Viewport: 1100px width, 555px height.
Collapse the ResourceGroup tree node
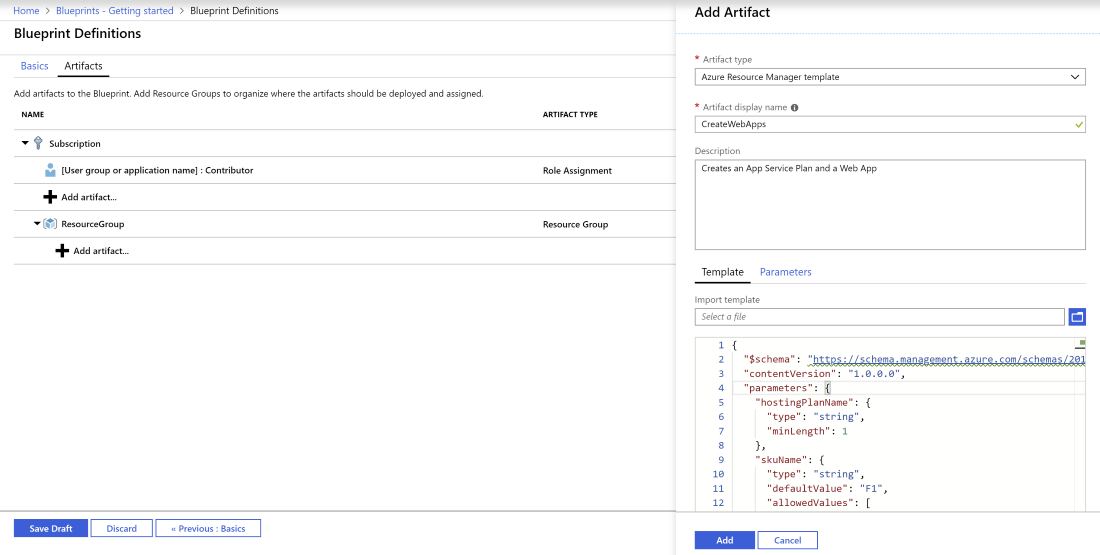point(37,224)
